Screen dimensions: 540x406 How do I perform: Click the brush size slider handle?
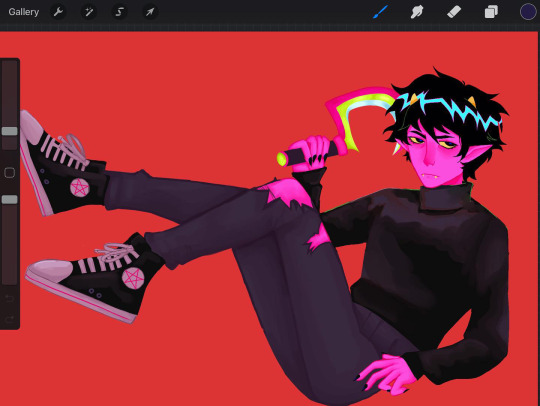pyautogui.click(x=9, y=131)
